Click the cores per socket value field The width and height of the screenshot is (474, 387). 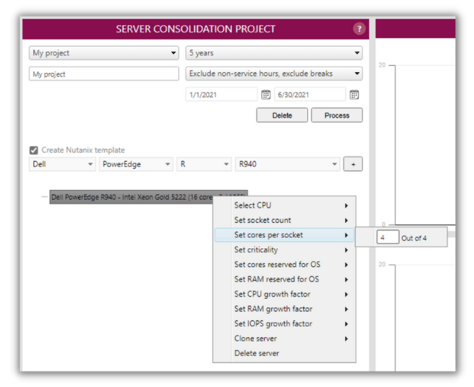pyautogui.click(x=388, y=237)
